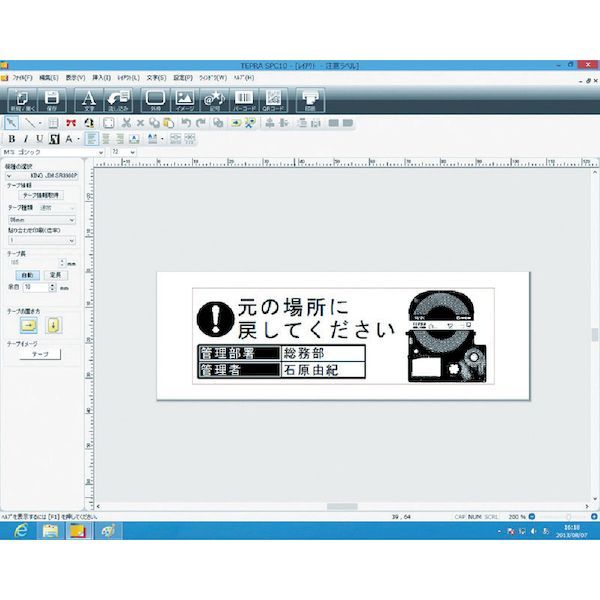The image size is (600, 600).
Task: Click the 余白 margin input field
Action: click(33, 286)
